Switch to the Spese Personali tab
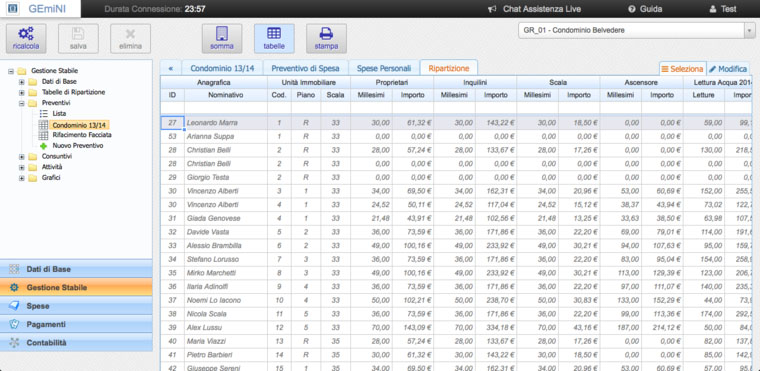The height and width of the screenshot is (371, 760). tap(384, 68)
